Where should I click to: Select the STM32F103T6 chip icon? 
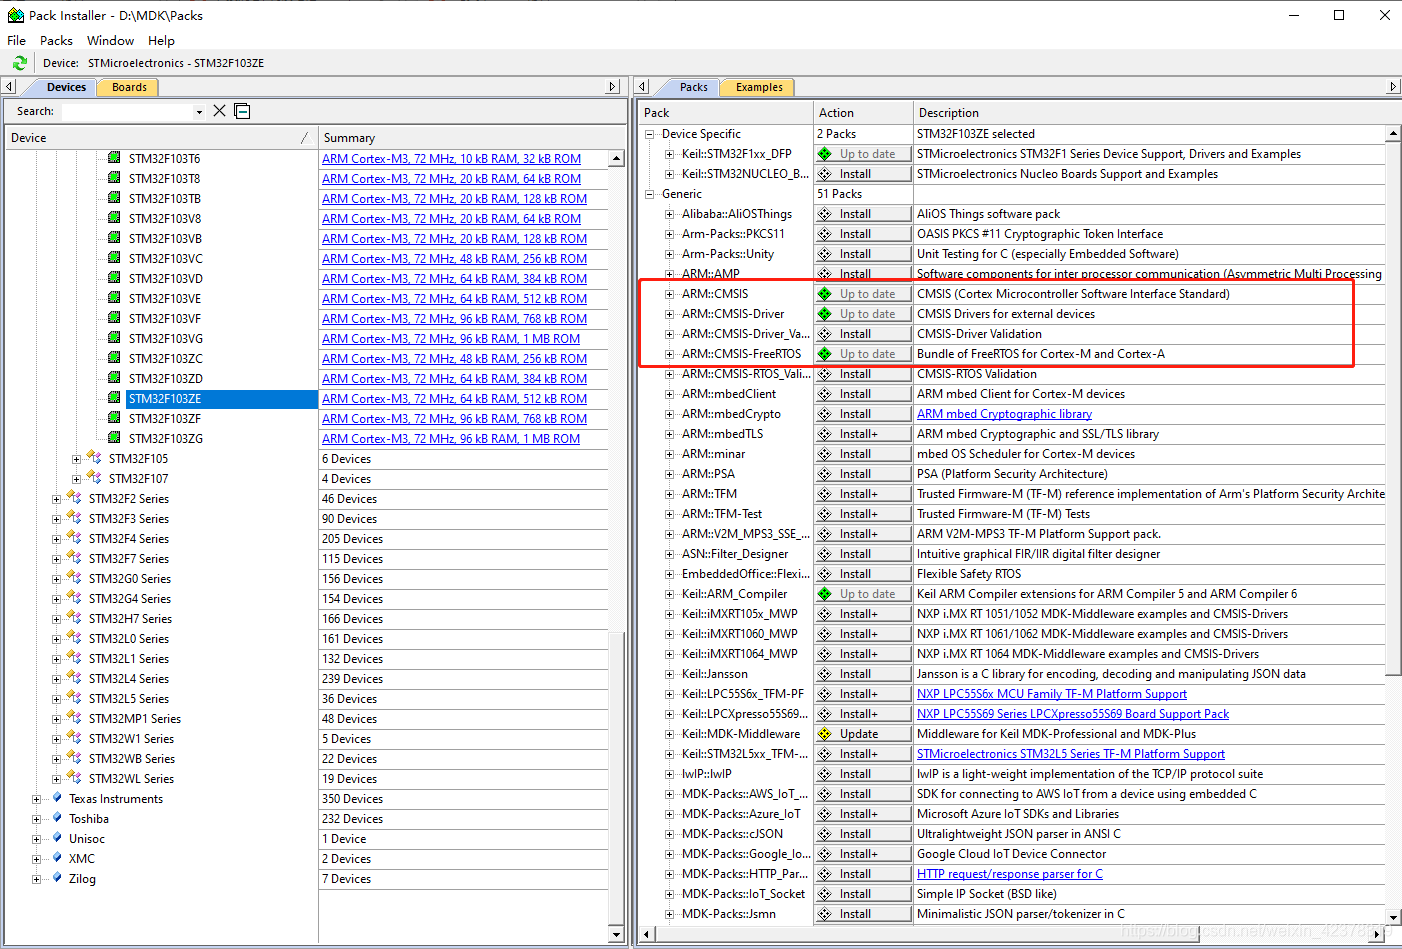point(114,158)
